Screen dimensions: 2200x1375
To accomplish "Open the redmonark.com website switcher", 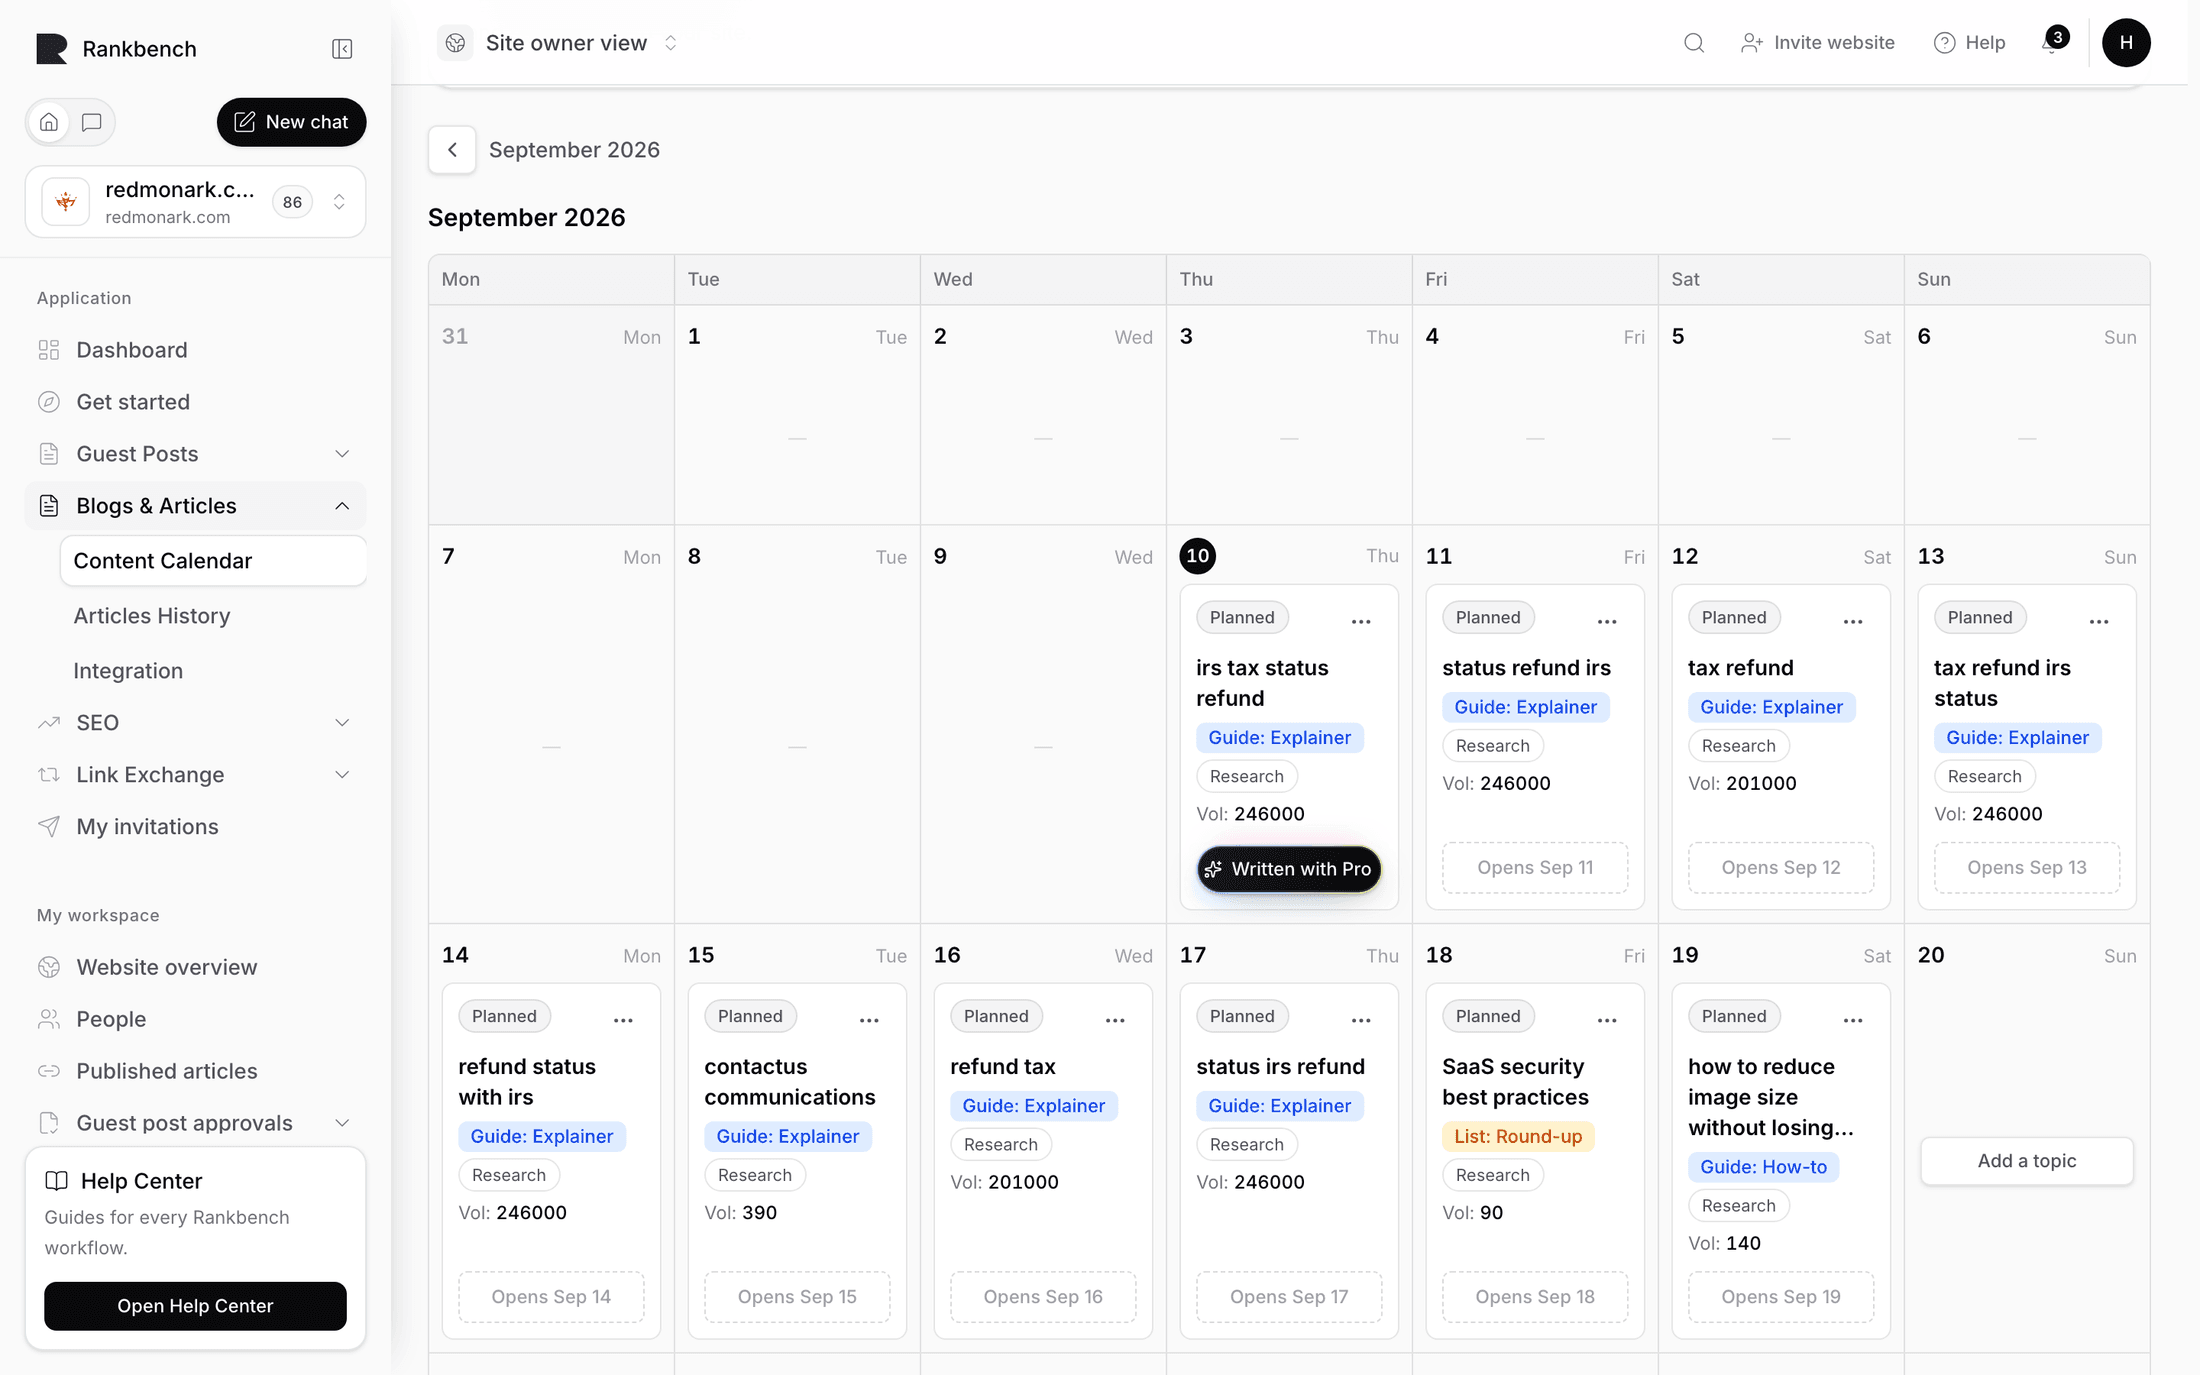I will (x=196, y=202).
